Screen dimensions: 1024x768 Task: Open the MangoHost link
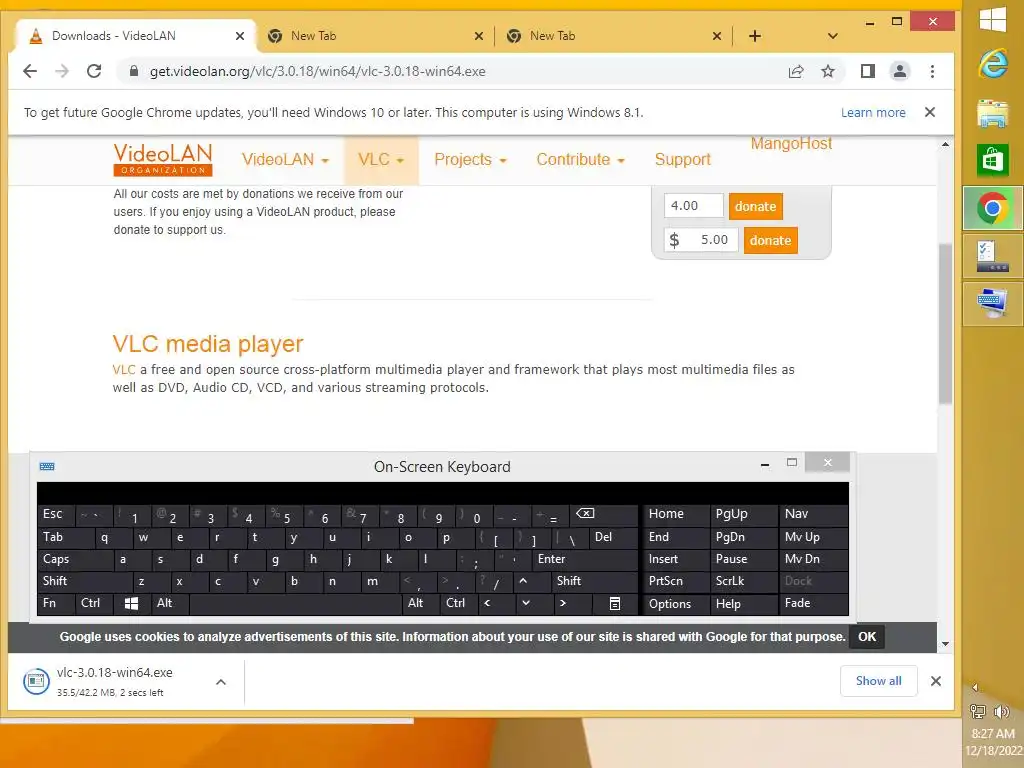[x=791, y=144]
